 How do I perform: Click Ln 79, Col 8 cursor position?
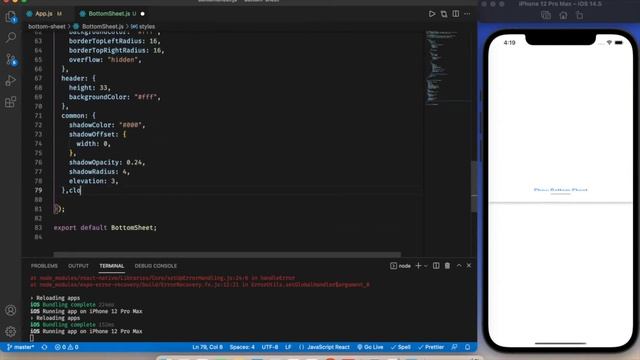click(x=207, y=347)
